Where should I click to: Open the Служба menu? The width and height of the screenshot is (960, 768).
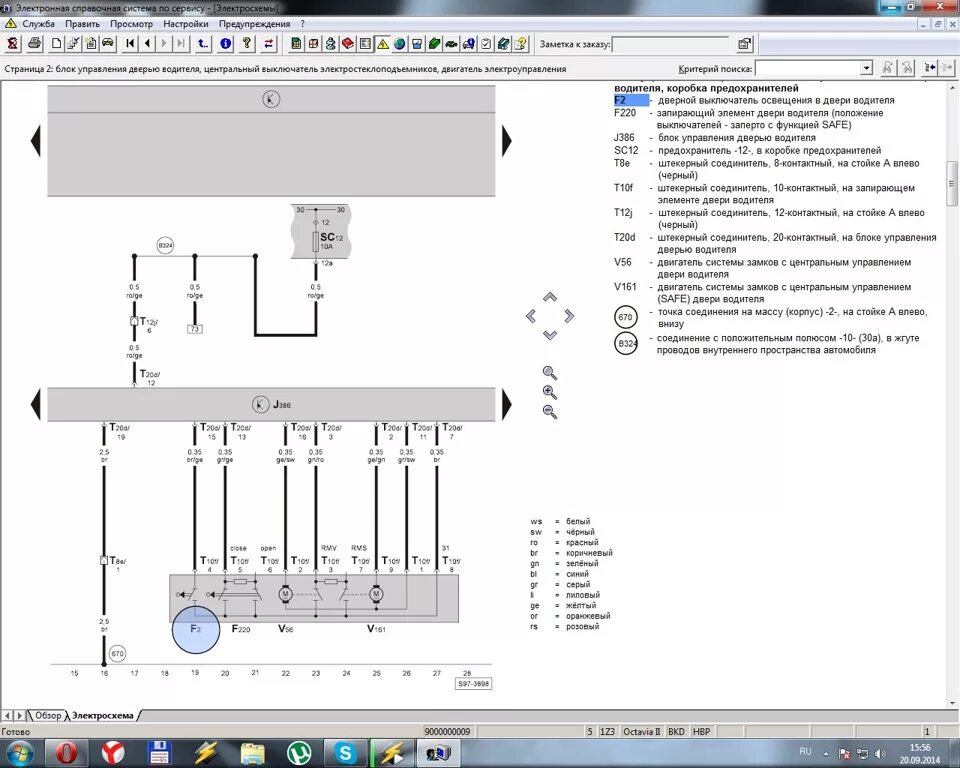click(x=39, y=24)
